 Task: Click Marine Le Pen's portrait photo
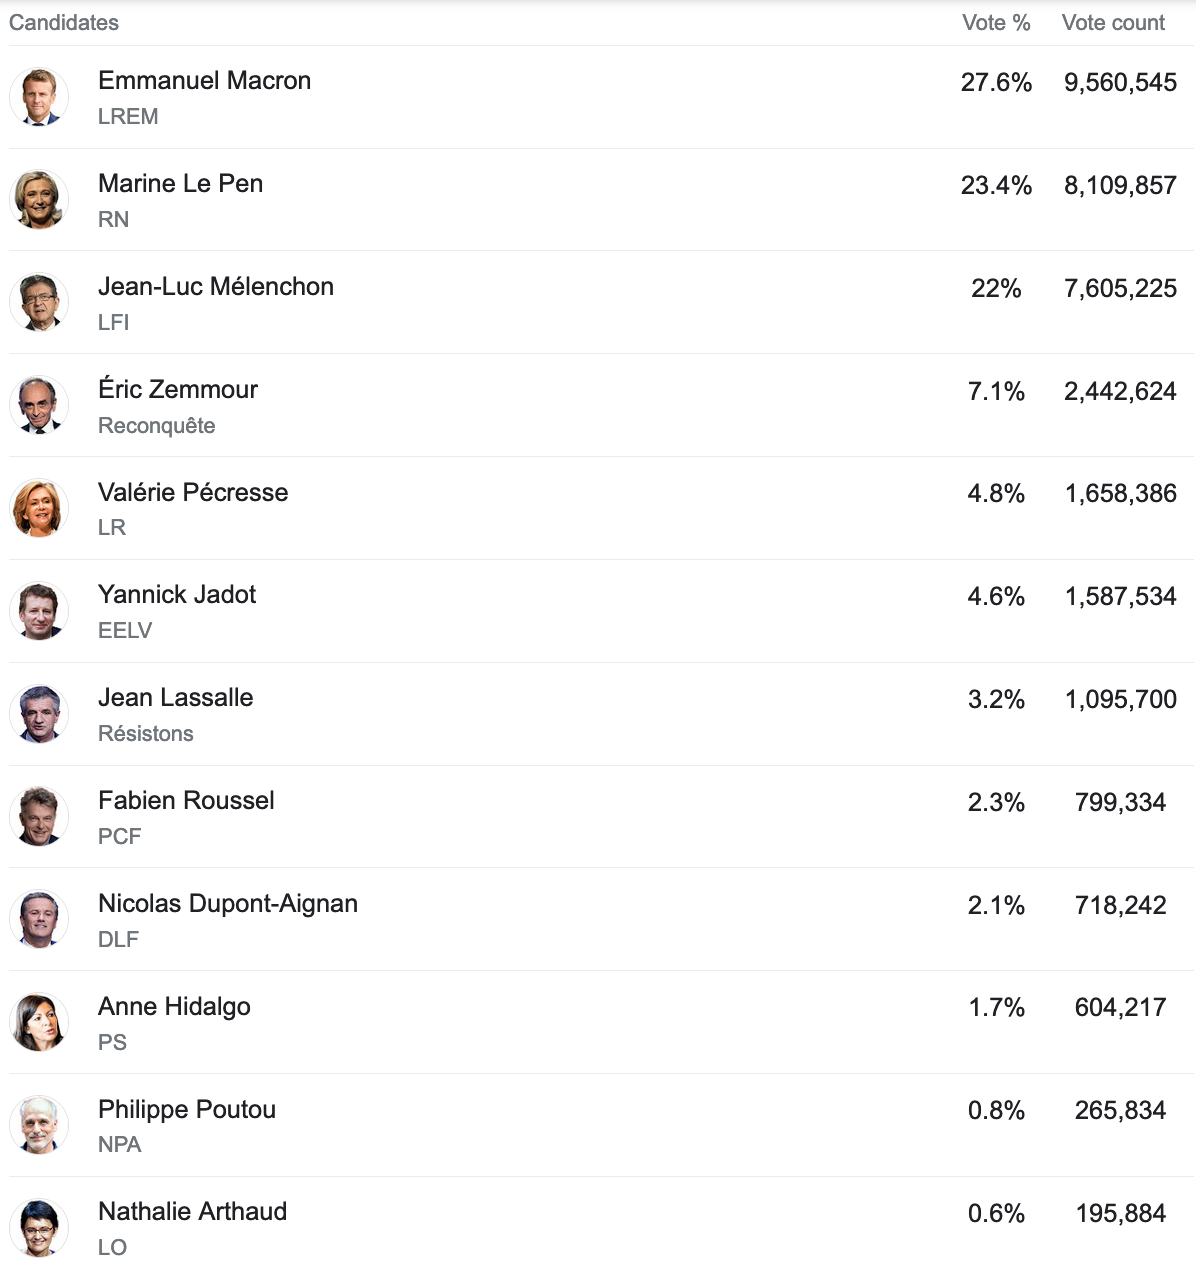pos(39,200)
